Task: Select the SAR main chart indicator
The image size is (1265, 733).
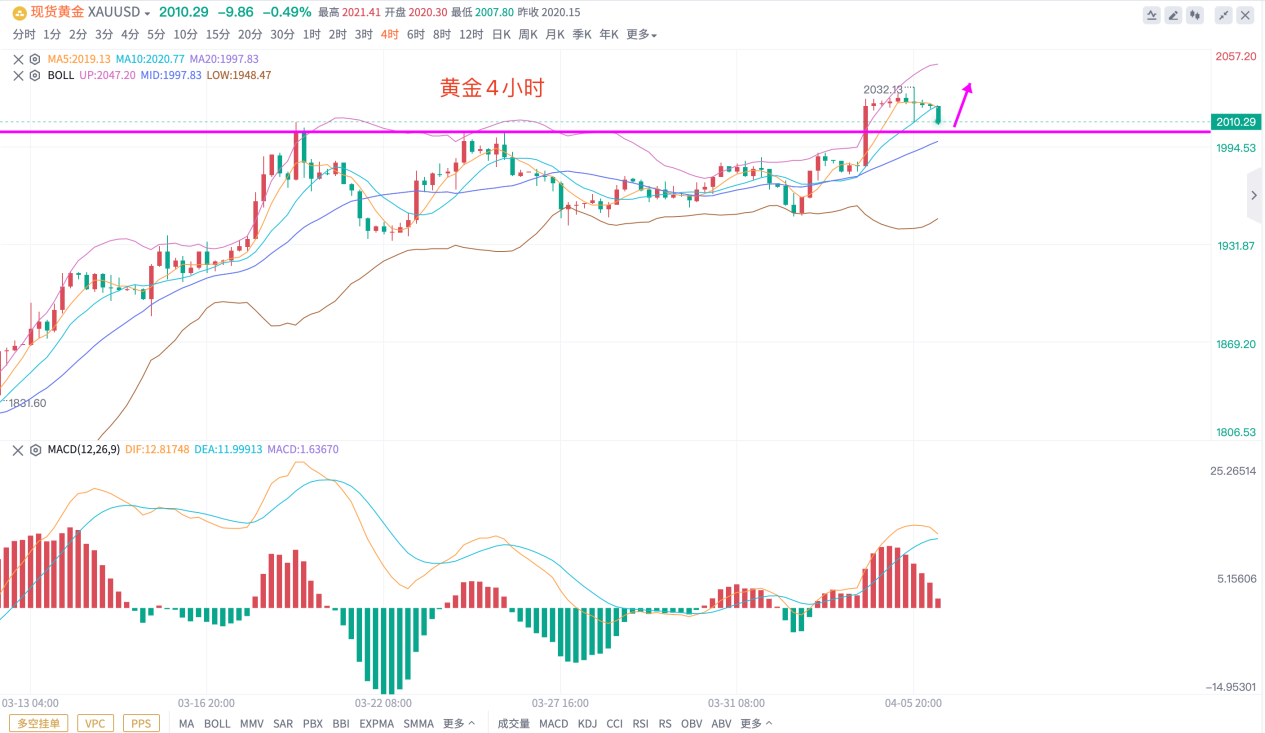Action: tap(283, 723)
